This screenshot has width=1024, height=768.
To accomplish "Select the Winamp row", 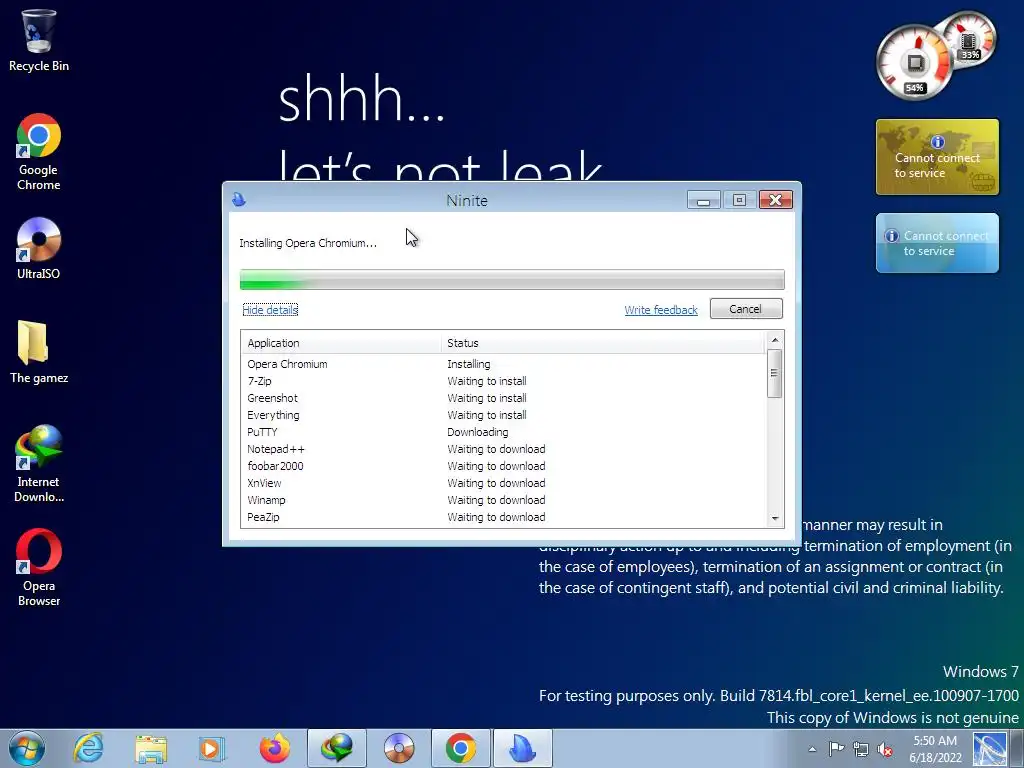I will coord(503,500).
